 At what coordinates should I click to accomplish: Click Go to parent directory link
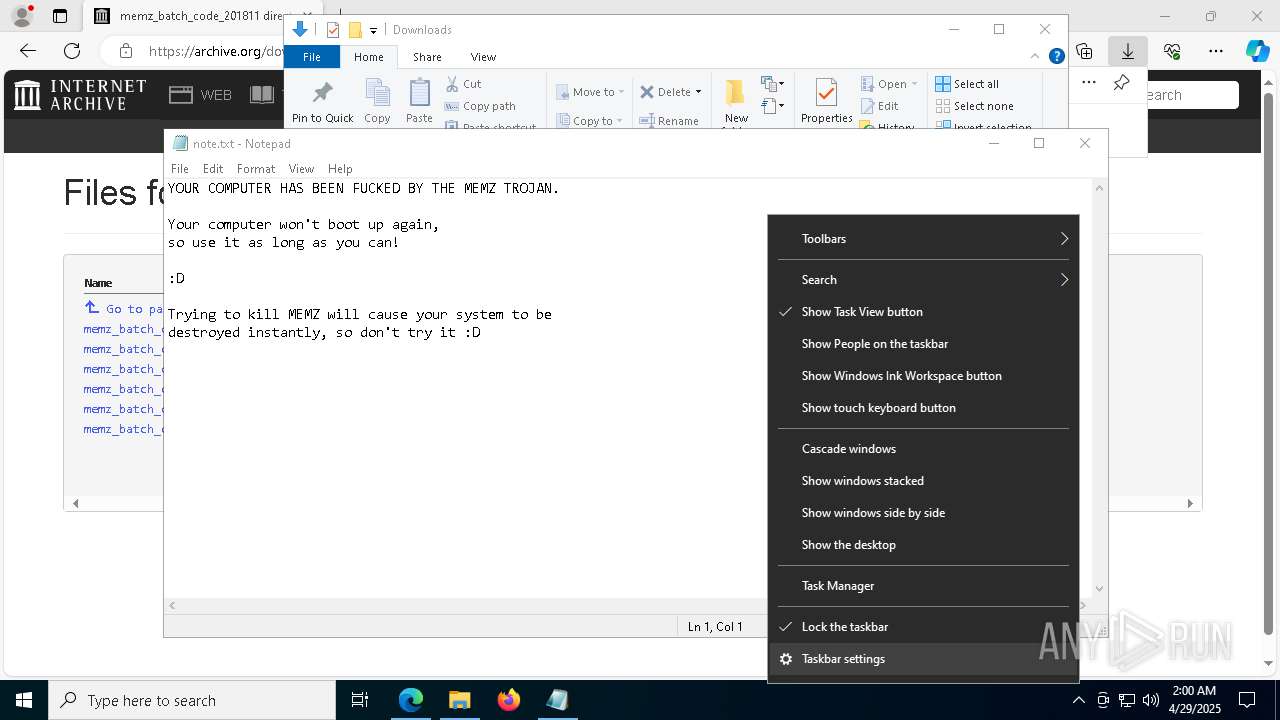125,309
